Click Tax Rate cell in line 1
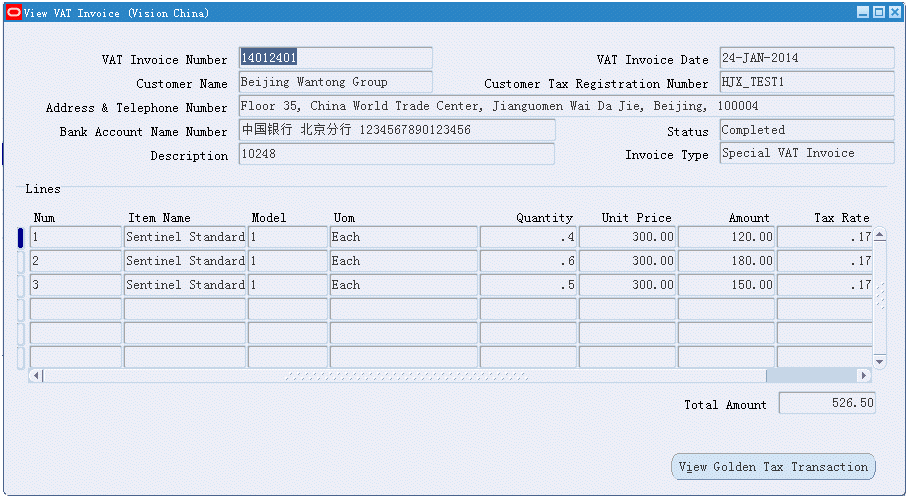The image size is (908, 498). tap(825, 237)
